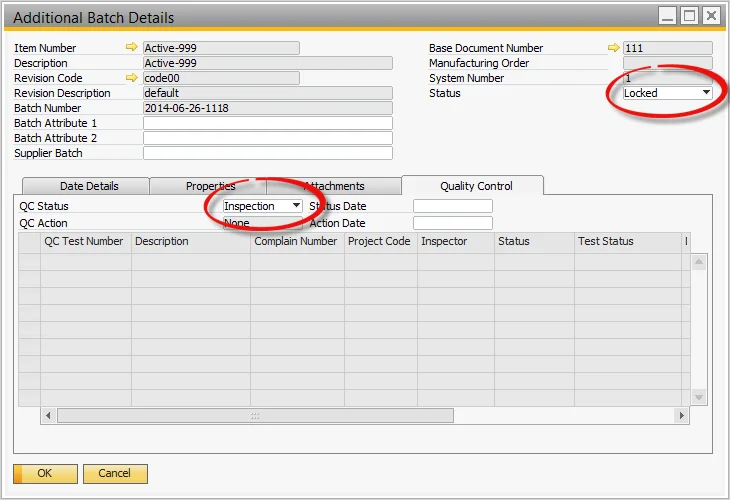Switch to the Date Details tab
This screenshot has width=730, height=500.
click(86, 186)
